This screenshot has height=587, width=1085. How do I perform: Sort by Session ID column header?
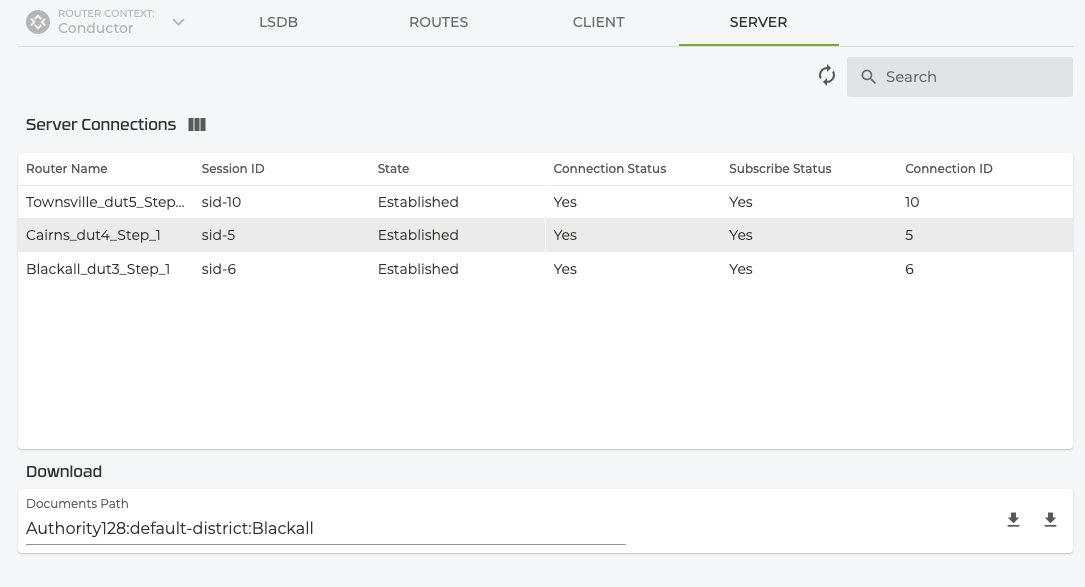[233, 169]
